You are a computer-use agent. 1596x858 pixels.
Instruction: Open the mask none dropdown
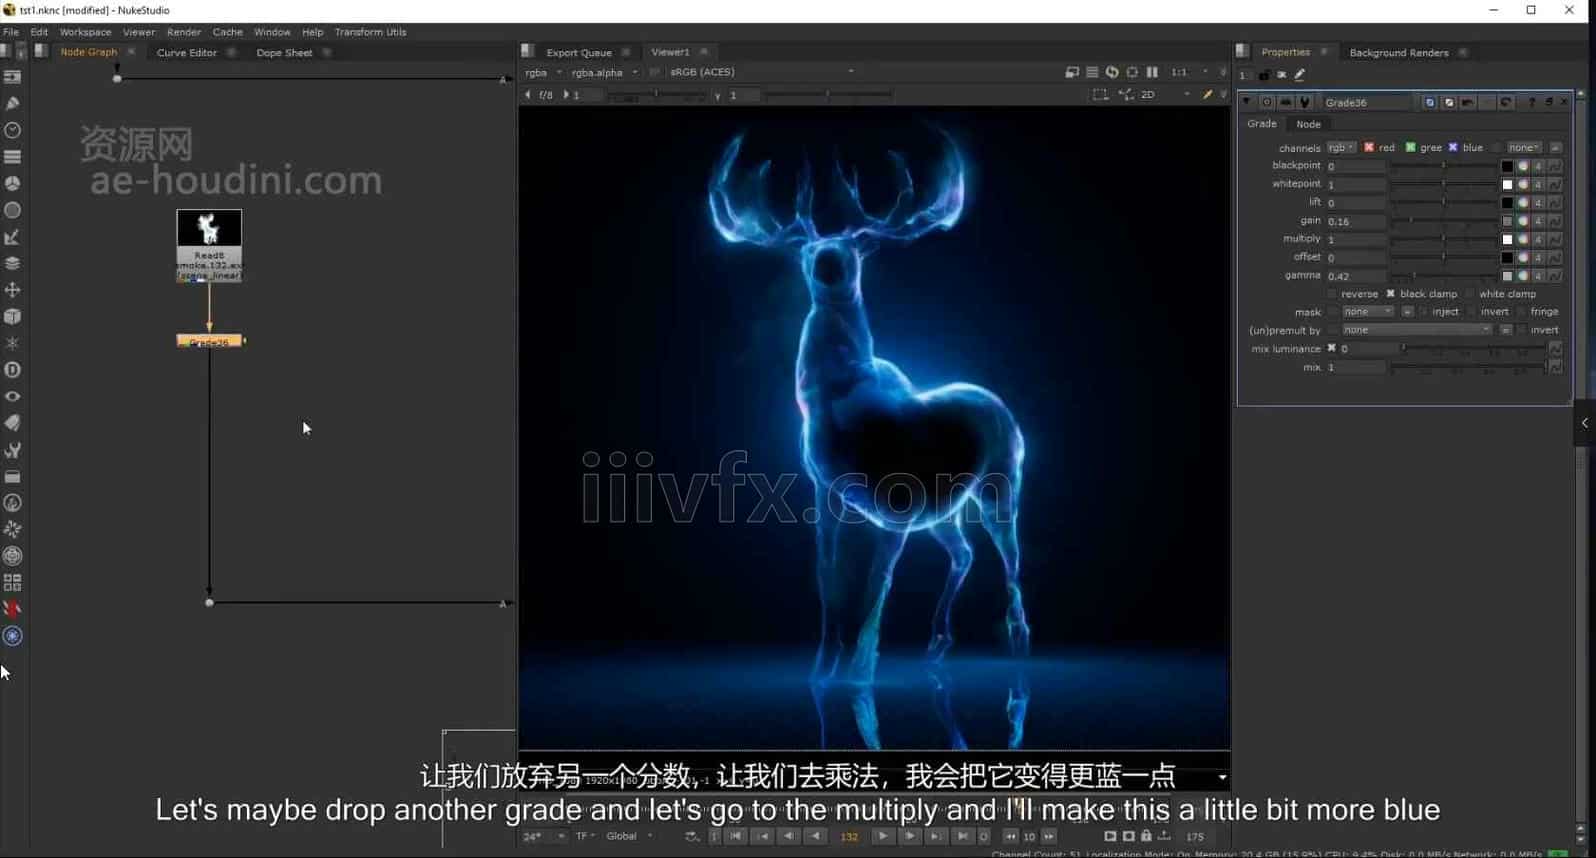[1367, 312]
